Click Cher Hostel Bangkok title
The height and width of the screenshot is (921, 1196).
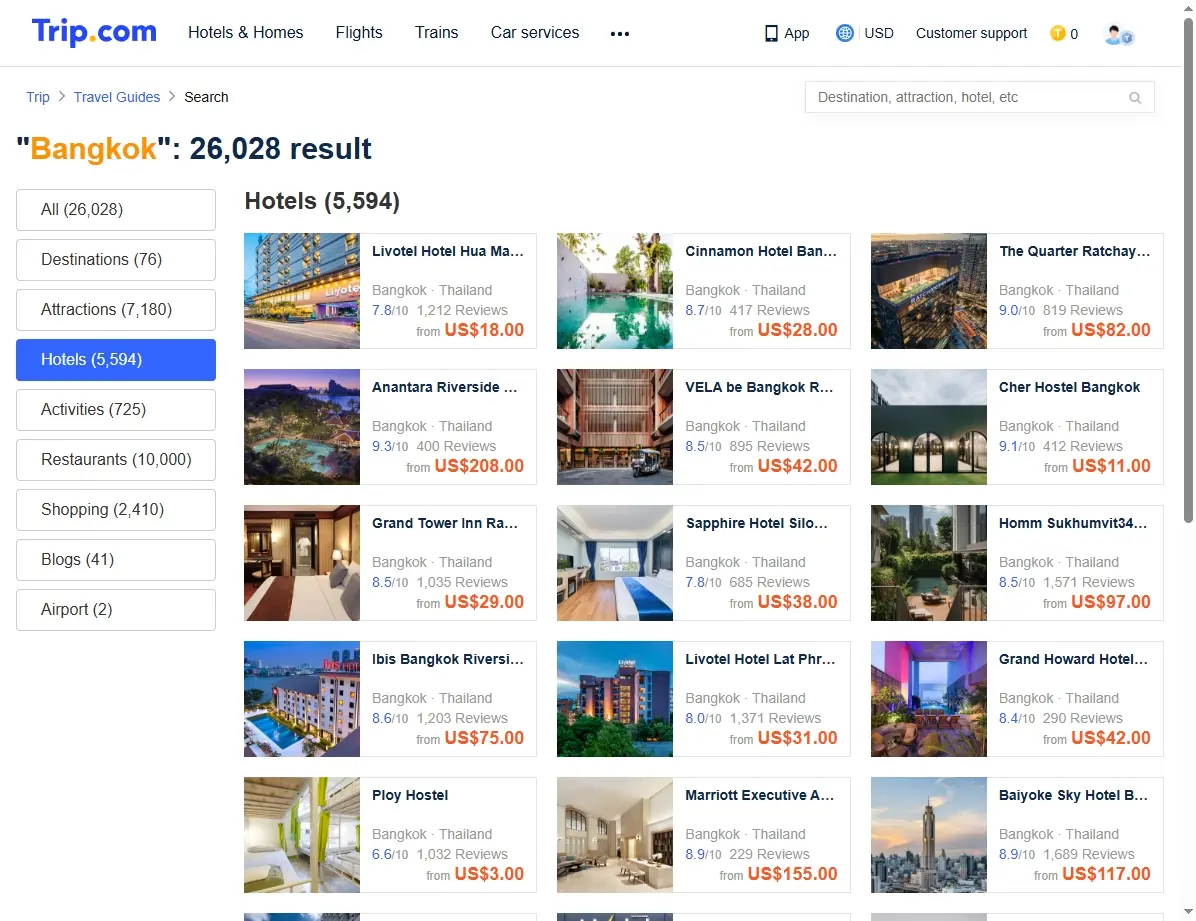(x=1069, y=387)
